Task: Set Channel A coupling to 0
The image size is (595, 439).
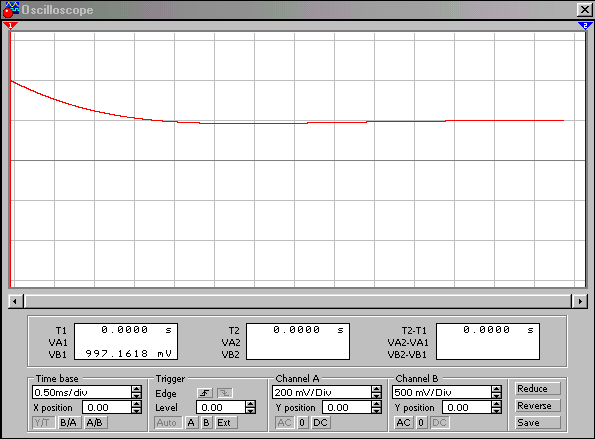Action: pyautogui.click(x=302, y=422)
